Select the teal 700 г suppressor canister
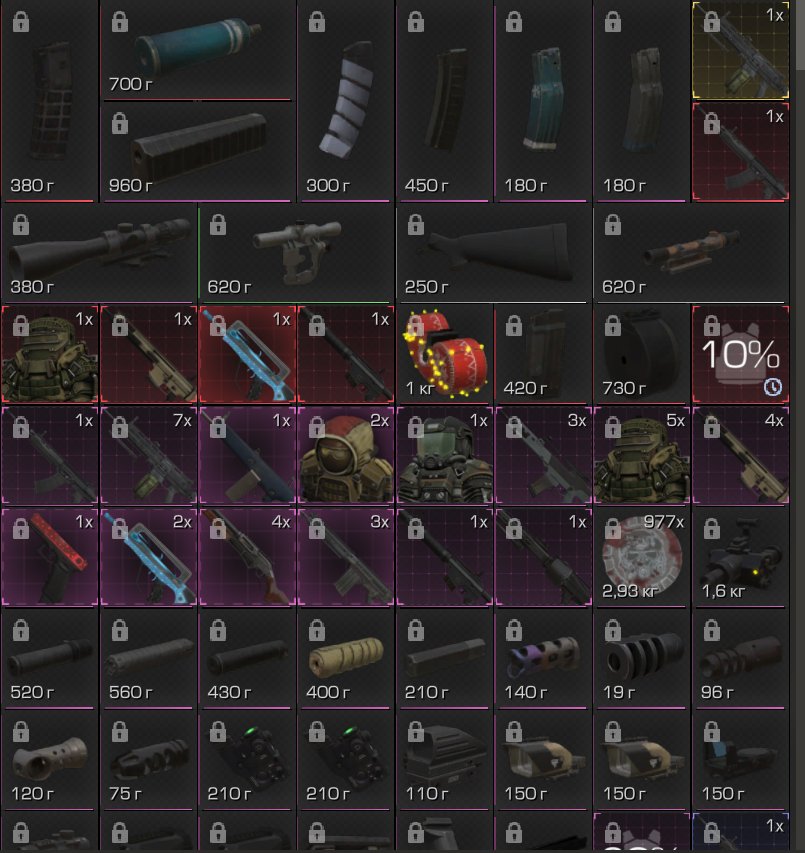805x853 pixels. pos(197,51)
